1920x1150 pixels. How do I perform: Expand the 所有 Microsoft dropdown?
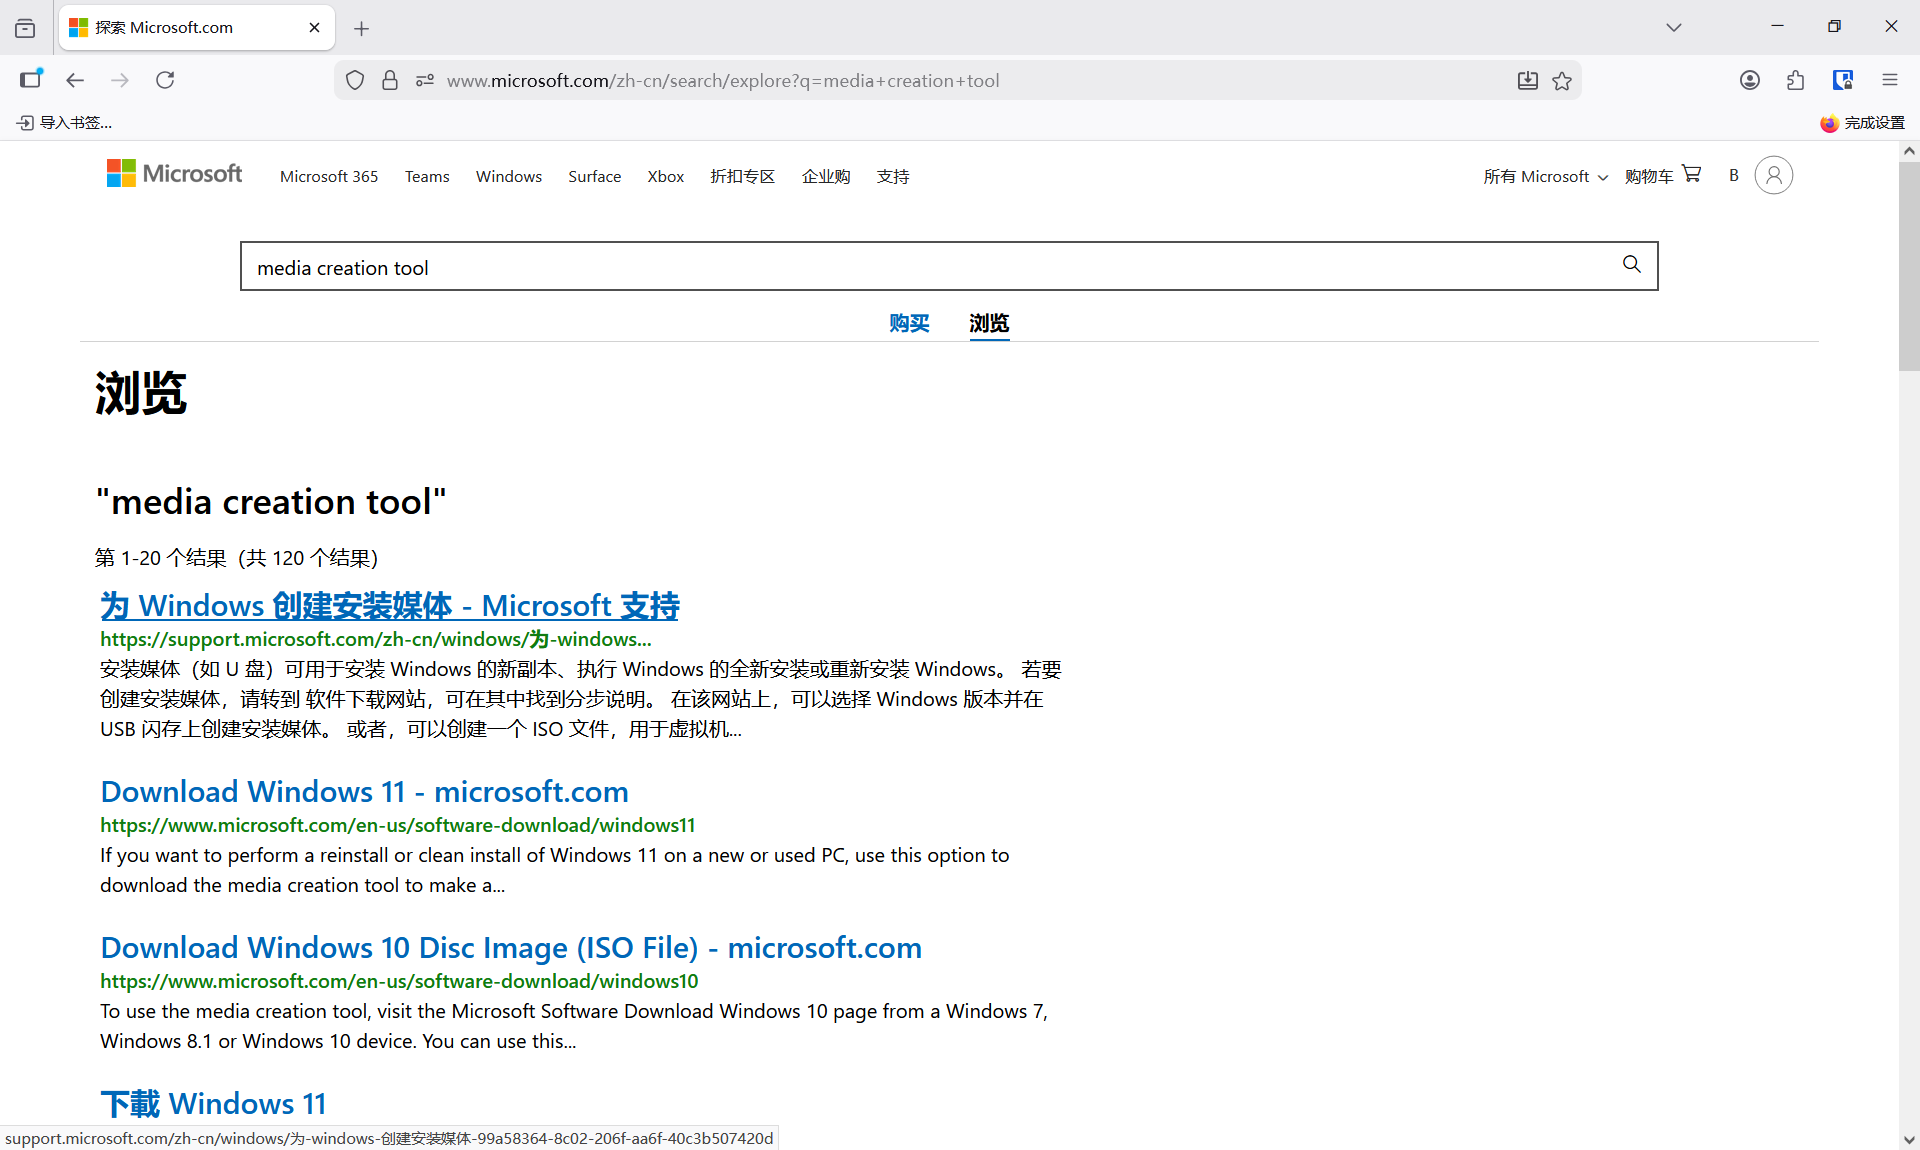(1545, 176)
